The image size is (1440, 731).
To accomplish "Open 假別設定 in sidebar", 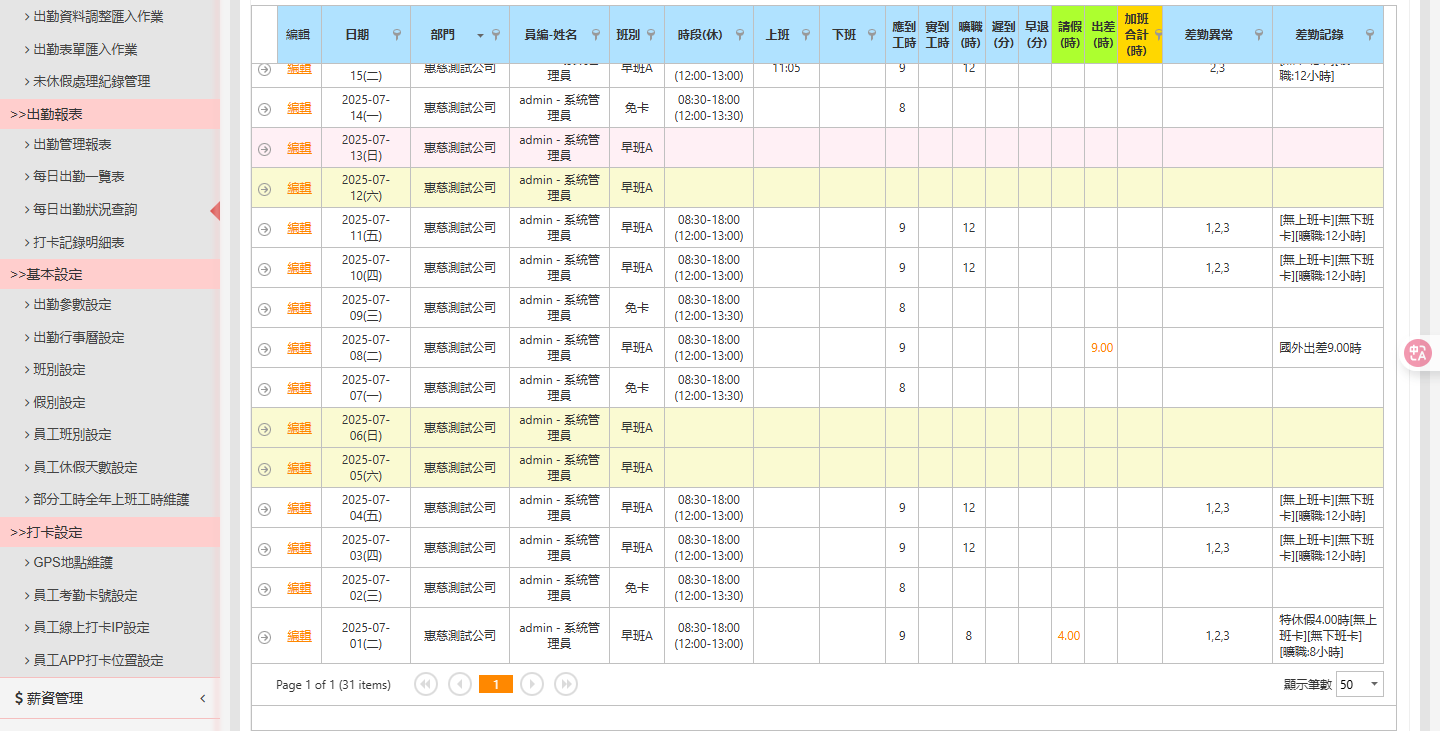I will [59, 402].
